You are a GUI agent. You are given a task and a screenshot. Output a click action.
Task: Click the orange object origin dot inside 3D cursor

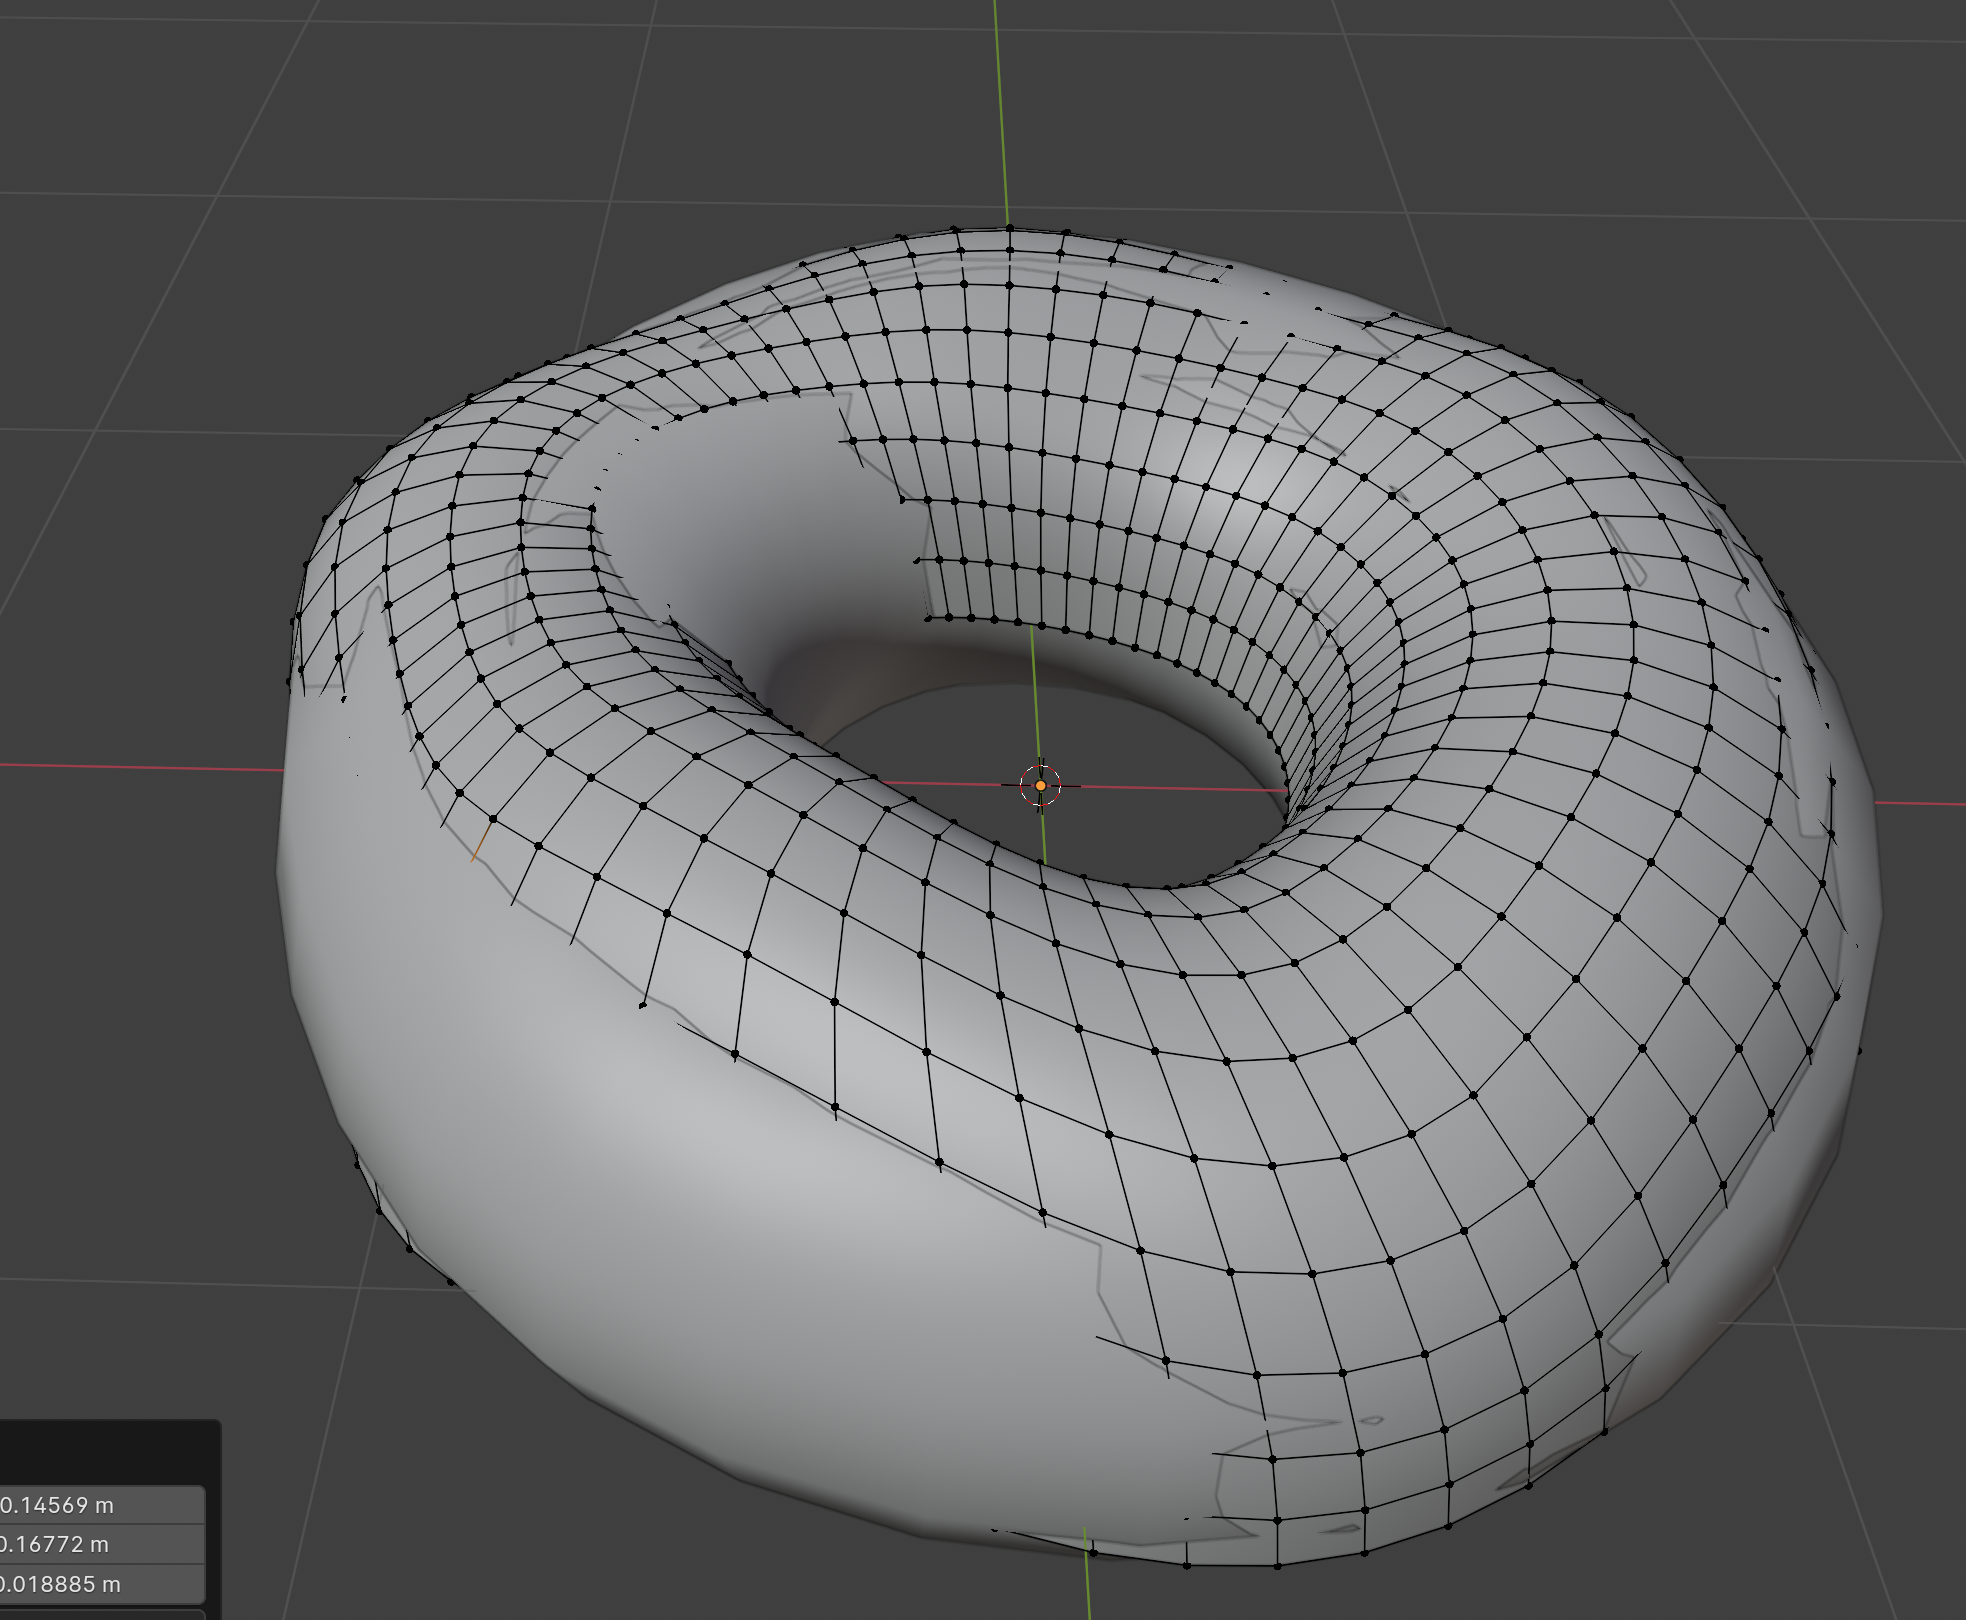[1040, 786]
